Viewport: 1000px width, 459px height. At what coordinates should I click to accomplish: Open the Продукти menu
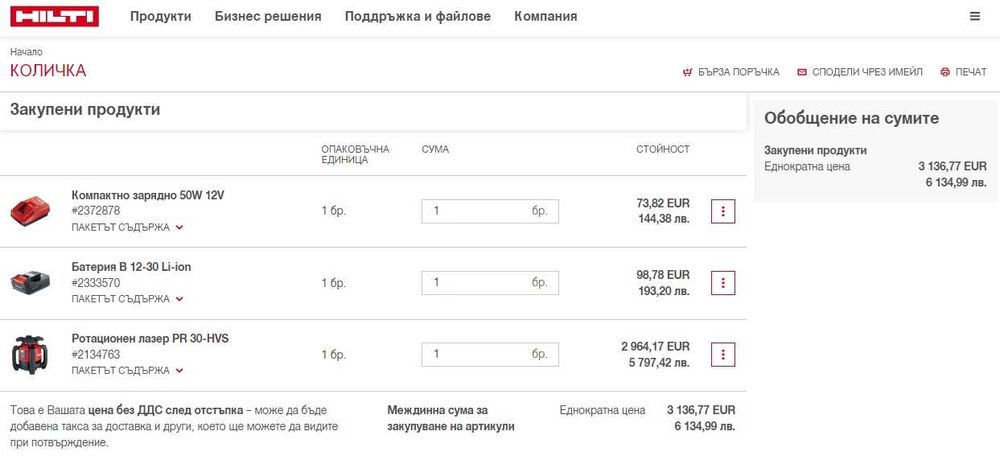click(x=160, y=17)
